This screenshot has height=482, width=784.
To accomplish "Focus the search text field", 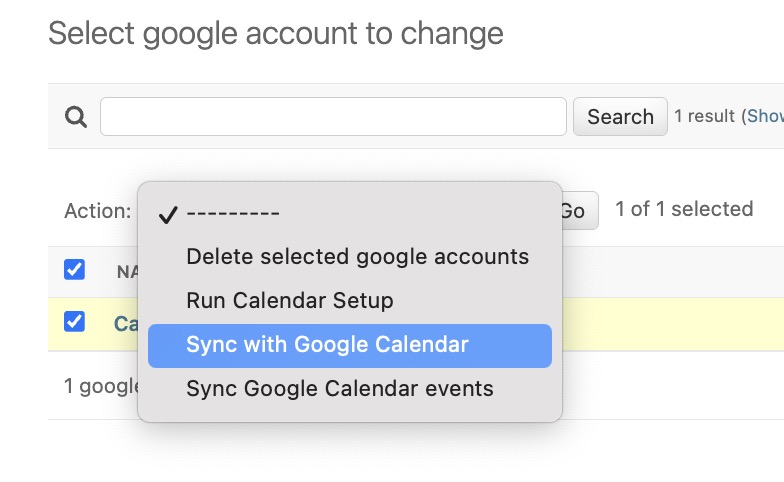I will pos(333,117).
